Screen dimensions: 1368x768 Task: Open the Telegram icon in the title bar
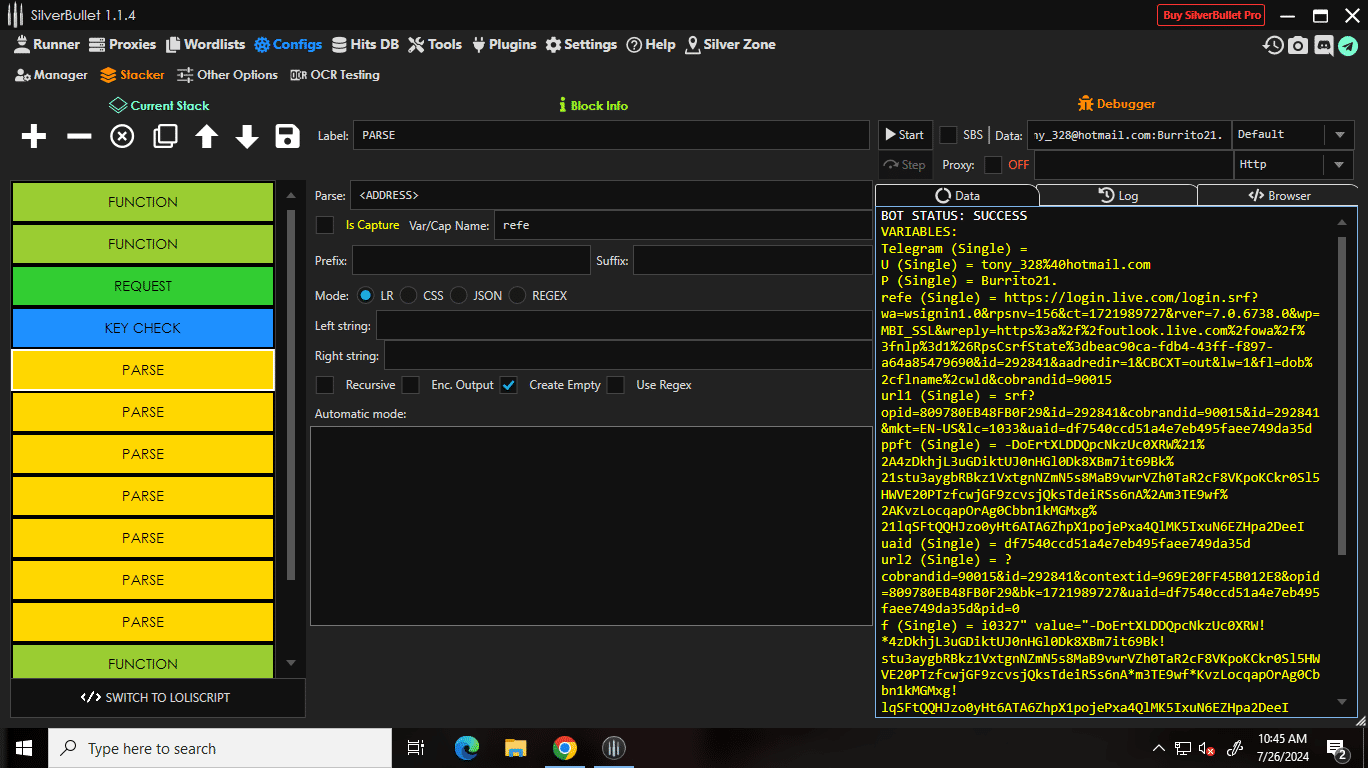point(1348,45)
